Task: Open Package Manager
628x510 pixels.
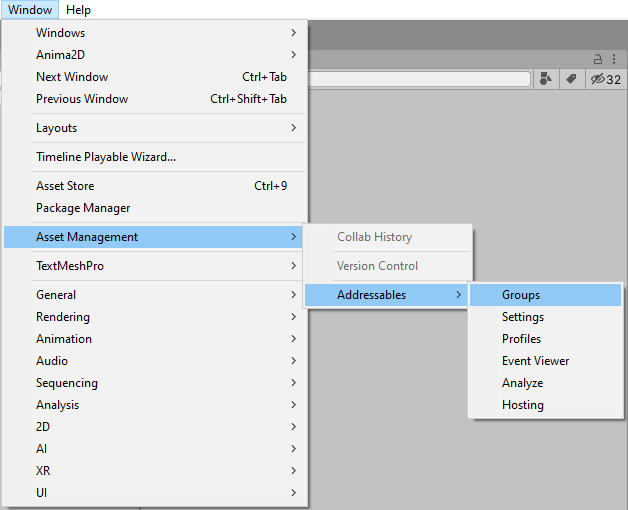Action: point(83,208)
